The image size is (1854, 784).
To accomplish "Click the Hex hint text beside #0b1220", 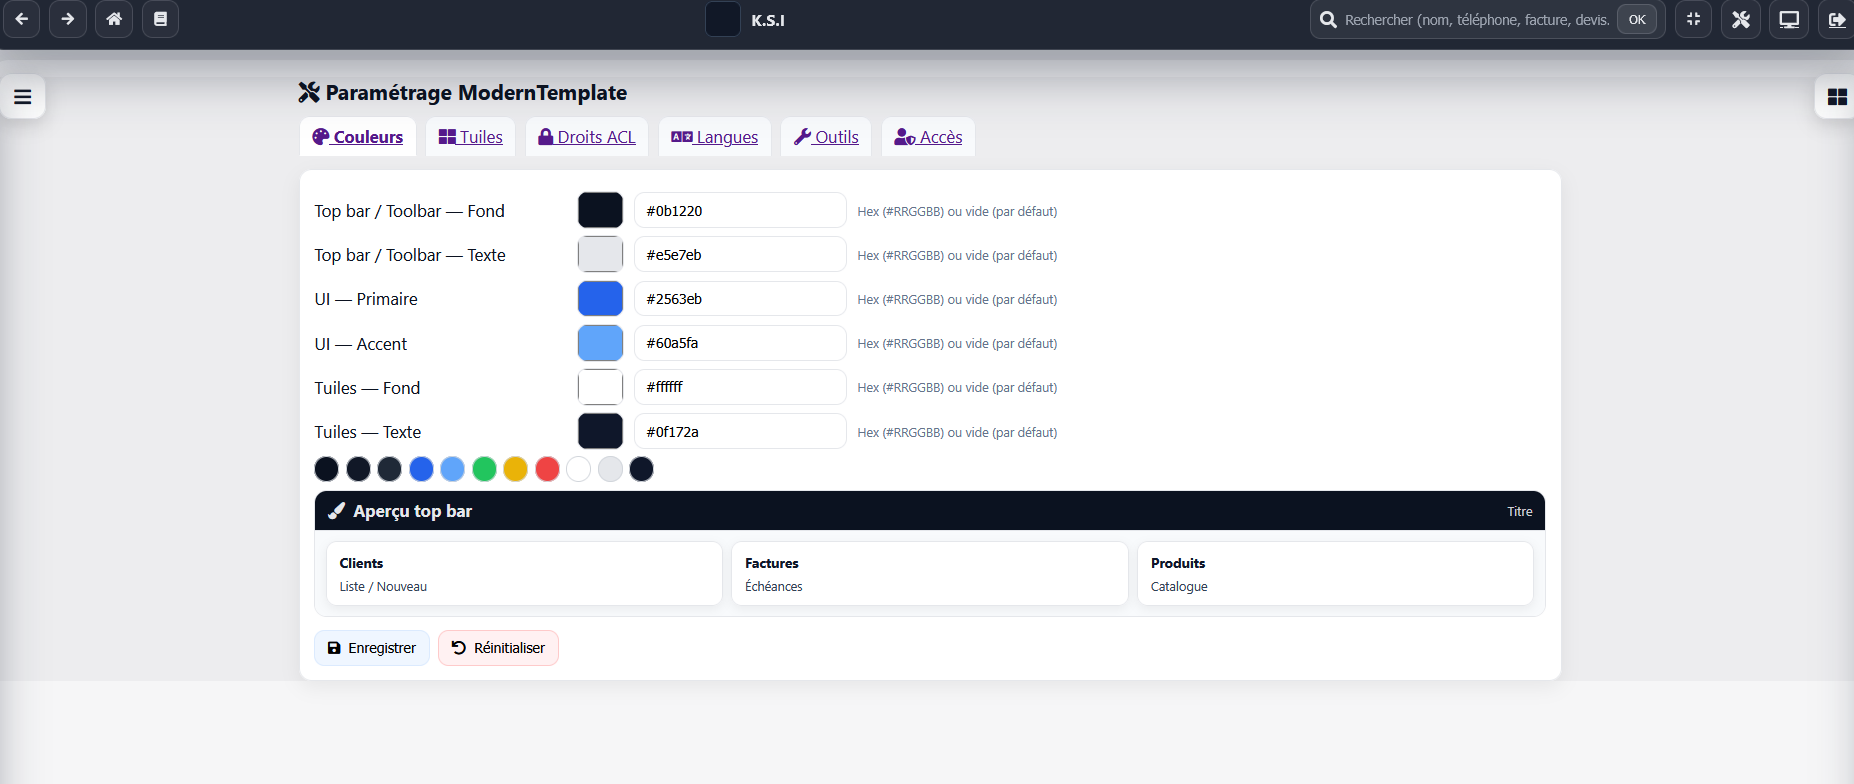I will 957,211.
